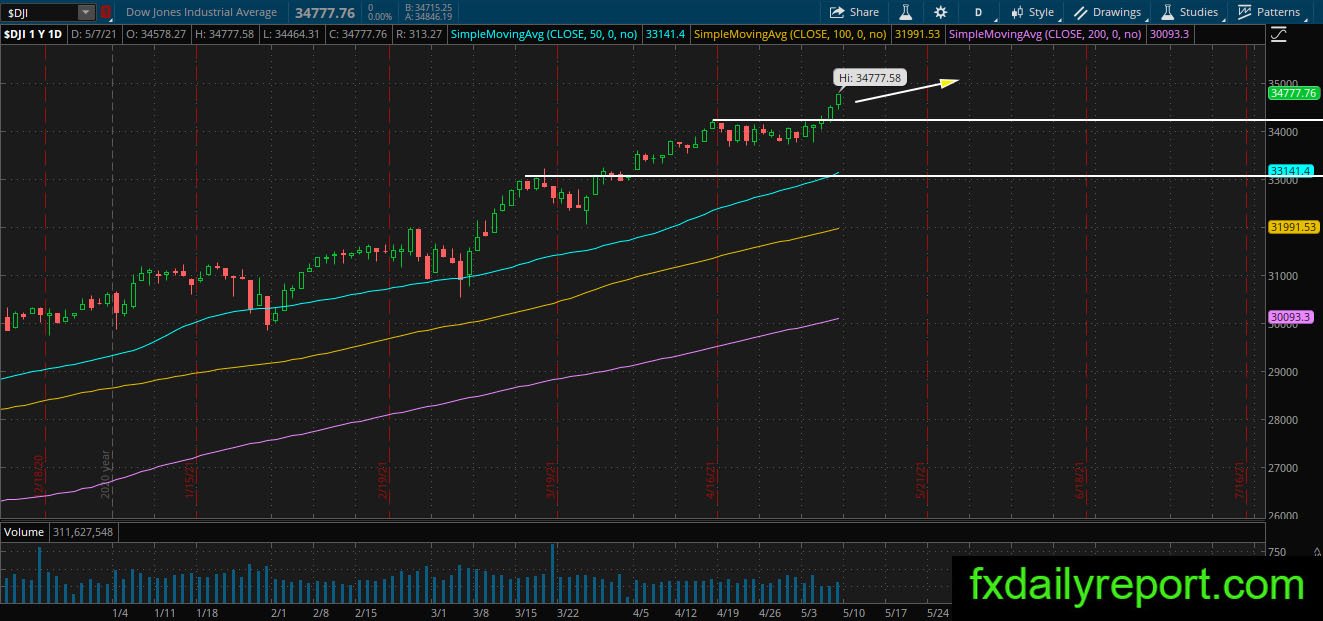The height and width of the screenshot is (621, 1323).
Task: Click the 5/21/21 expiration date marker
Action: click(921, 481)
